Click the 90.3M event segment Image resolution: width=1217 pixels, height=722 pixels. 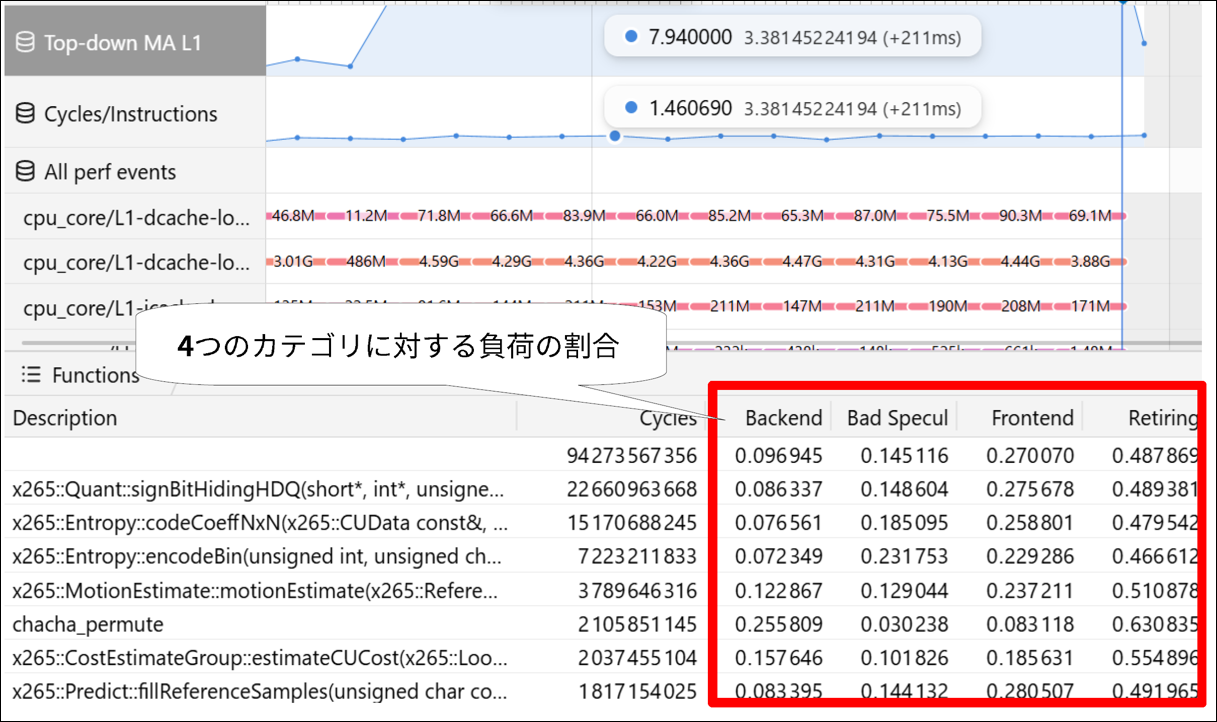tap(1021, 215)
